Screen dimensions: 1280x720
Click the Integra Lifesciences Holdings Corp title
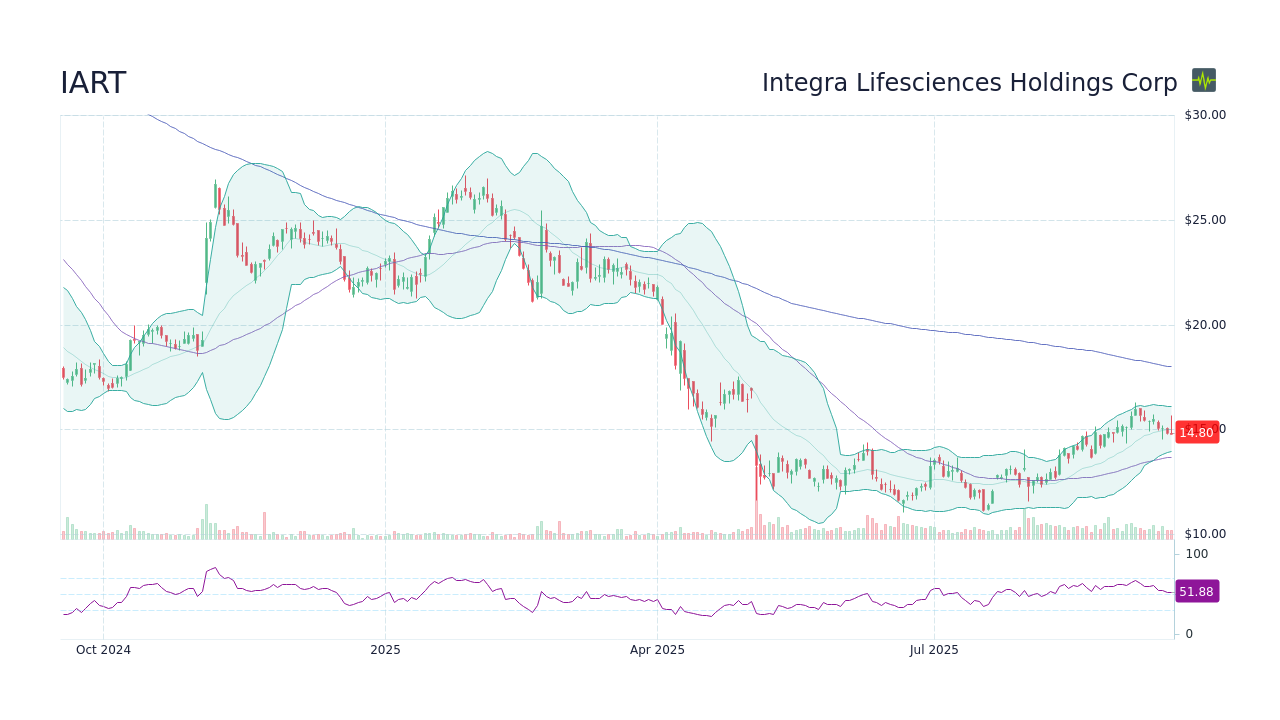point(970,83)
